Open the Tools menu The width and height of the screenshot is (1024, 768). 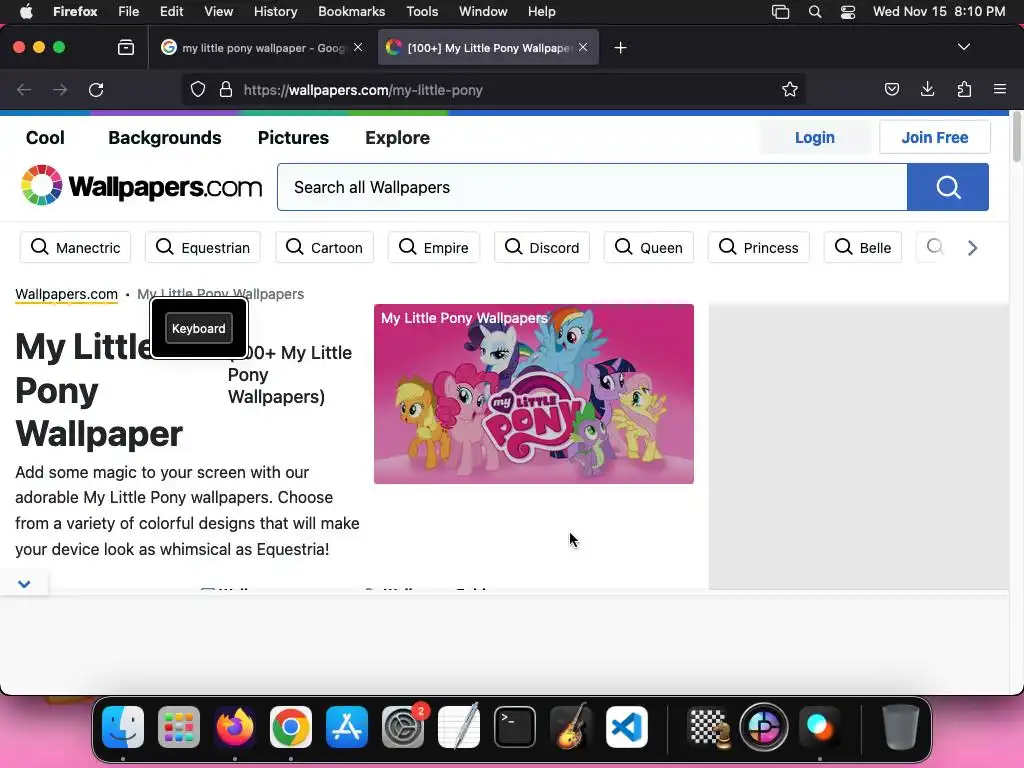pos(423,11)
